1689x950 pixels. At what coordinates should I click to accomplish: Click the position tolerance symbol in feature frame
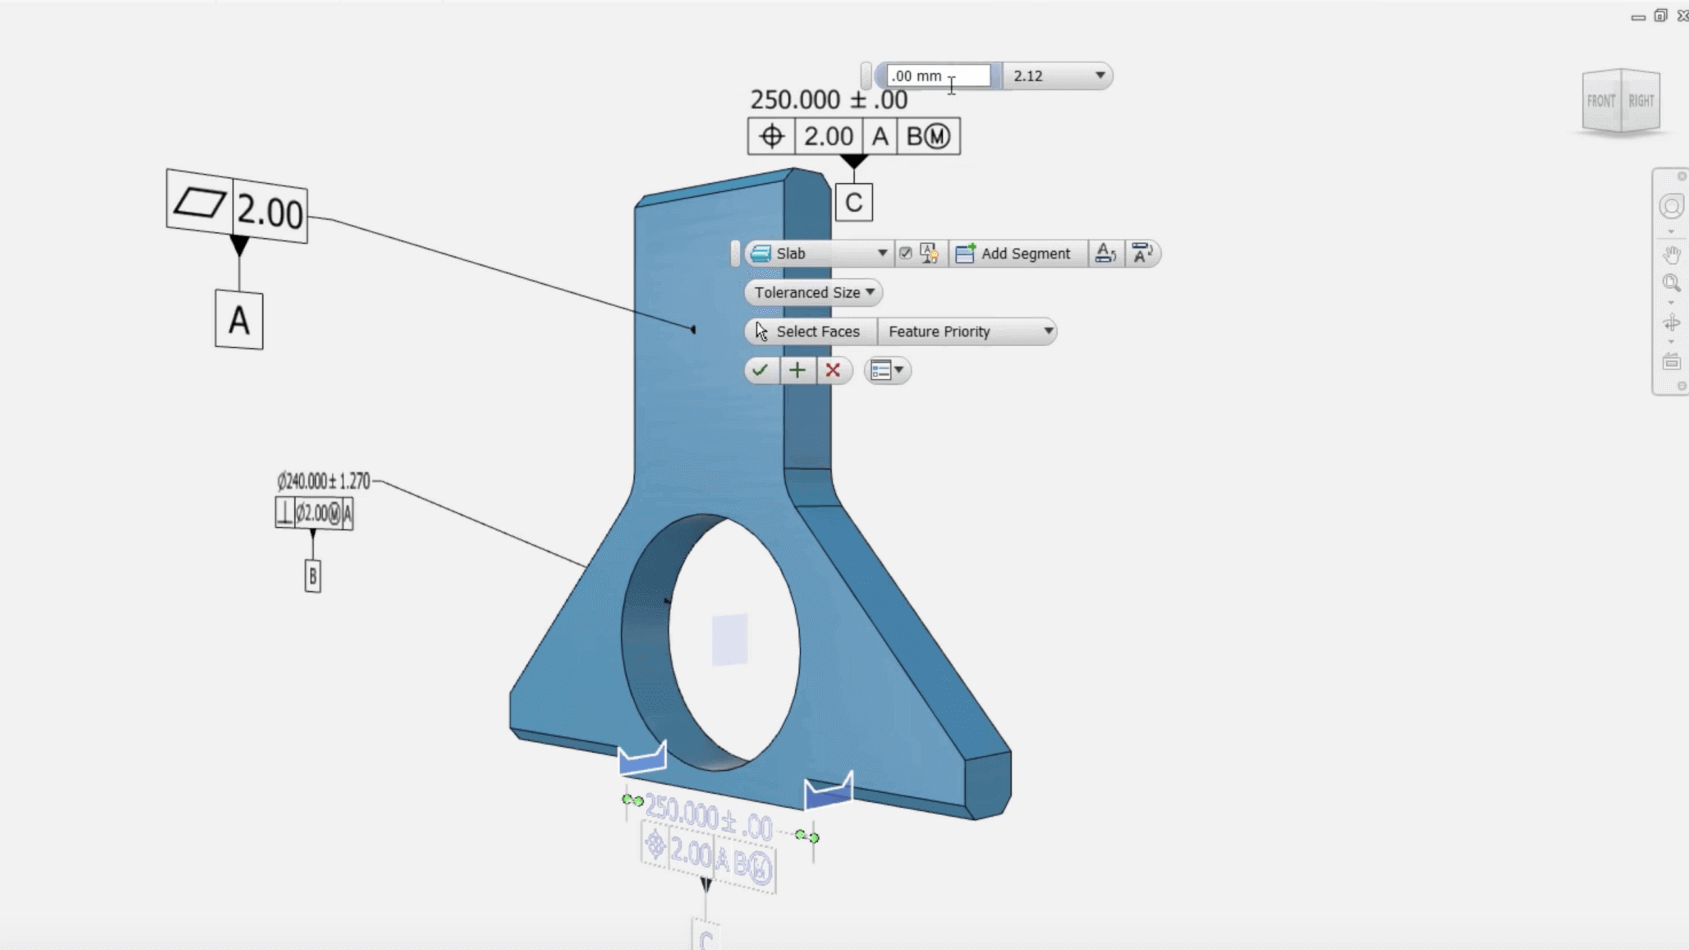tap(771, 136)
